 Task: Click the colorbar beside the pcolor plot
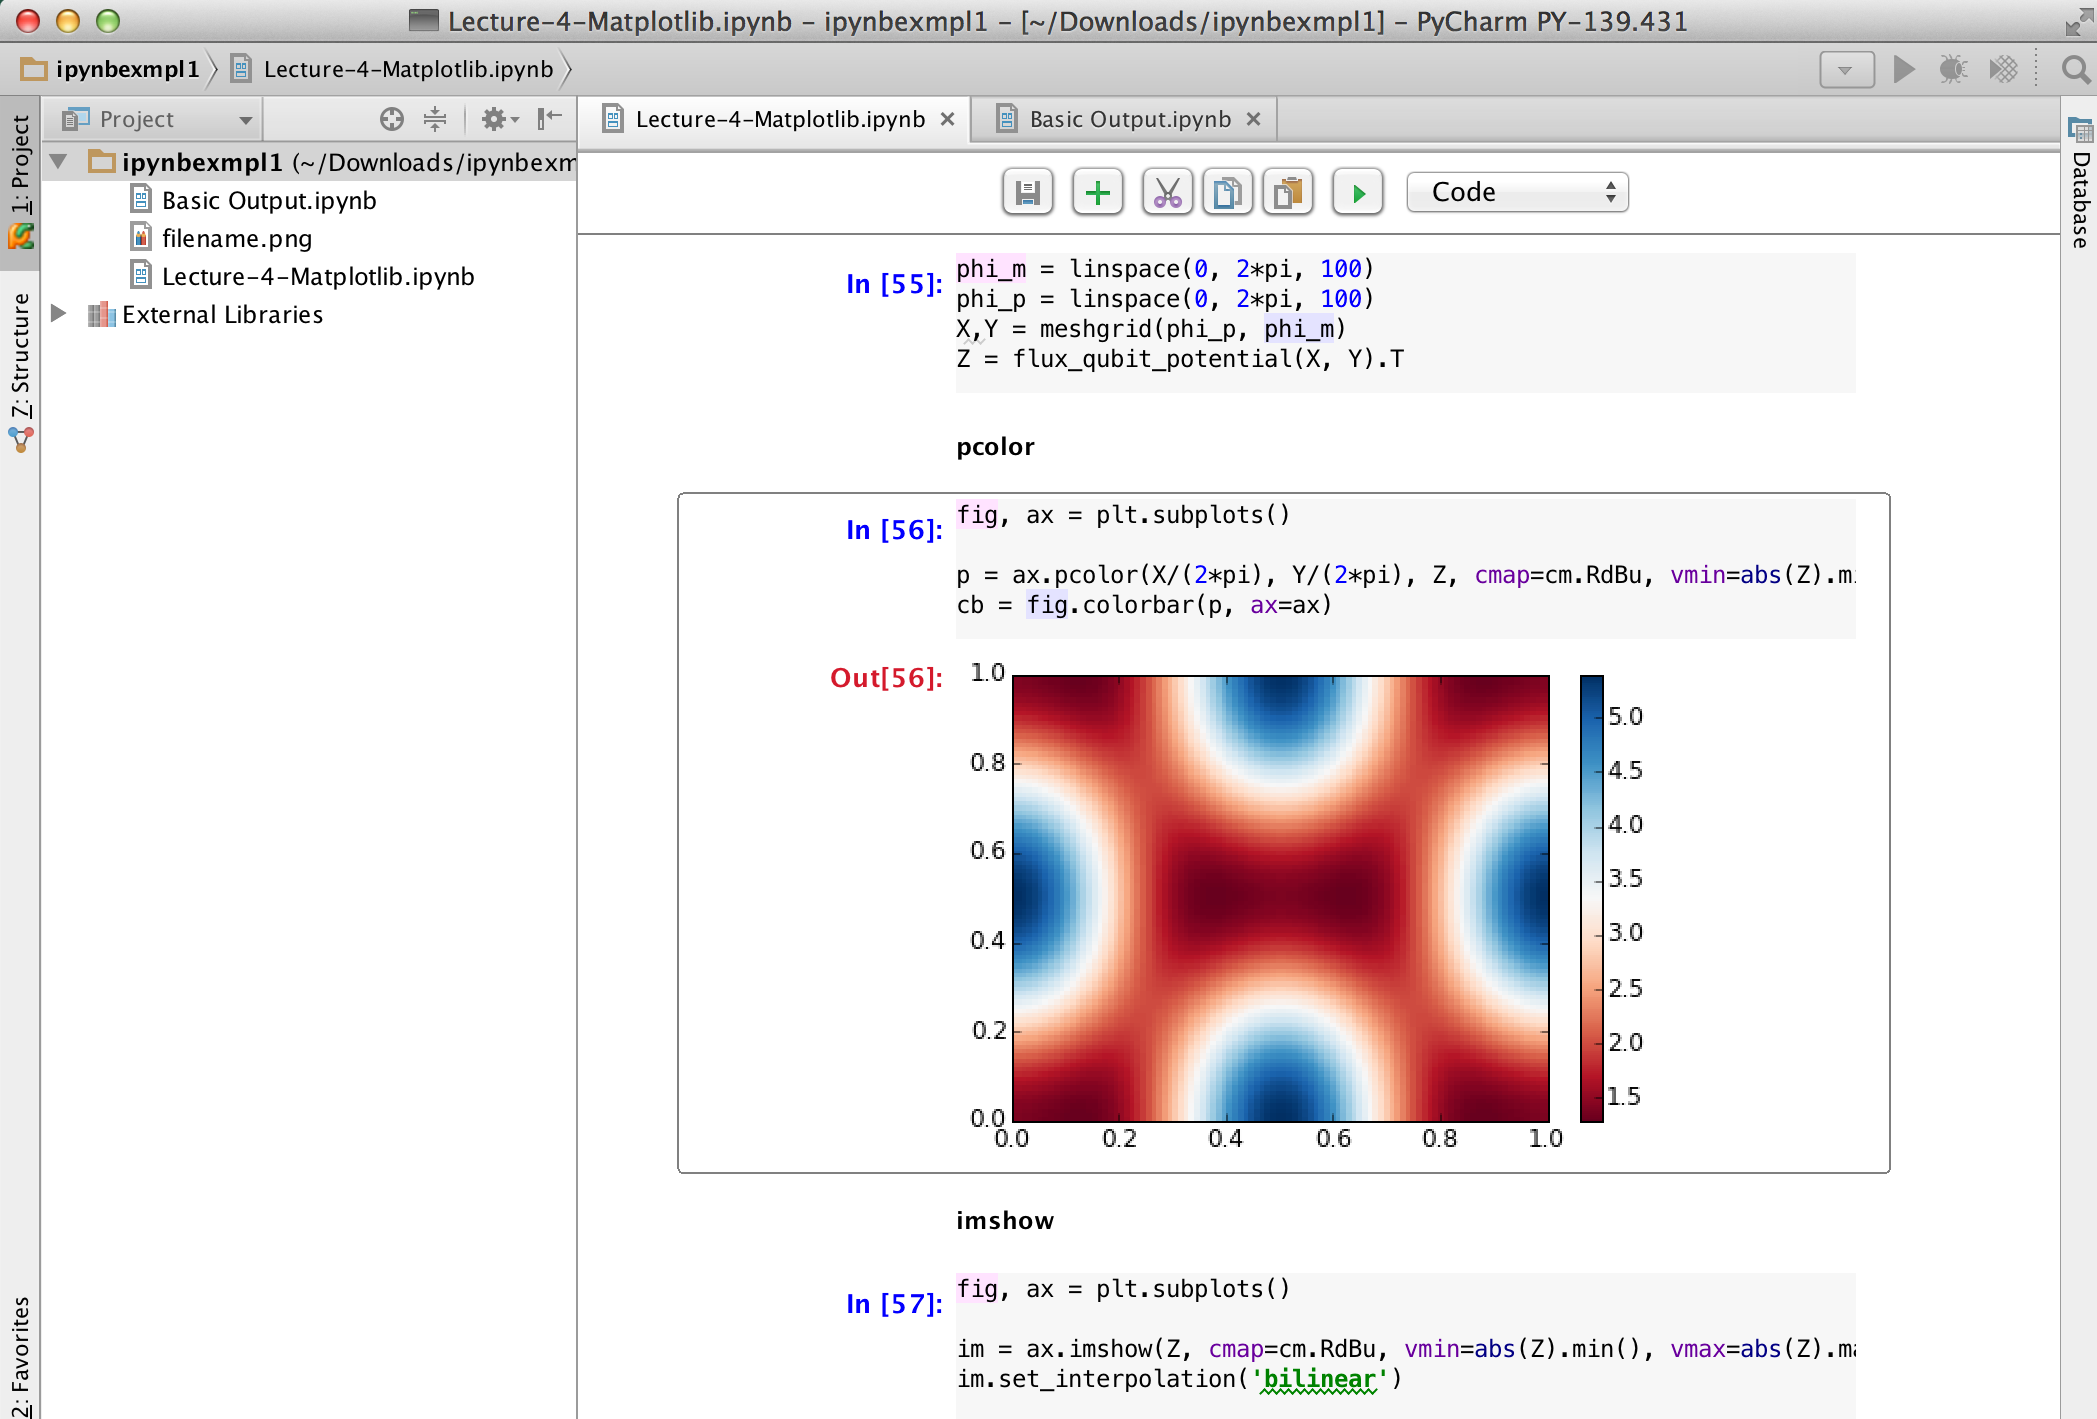(1592, 898)
